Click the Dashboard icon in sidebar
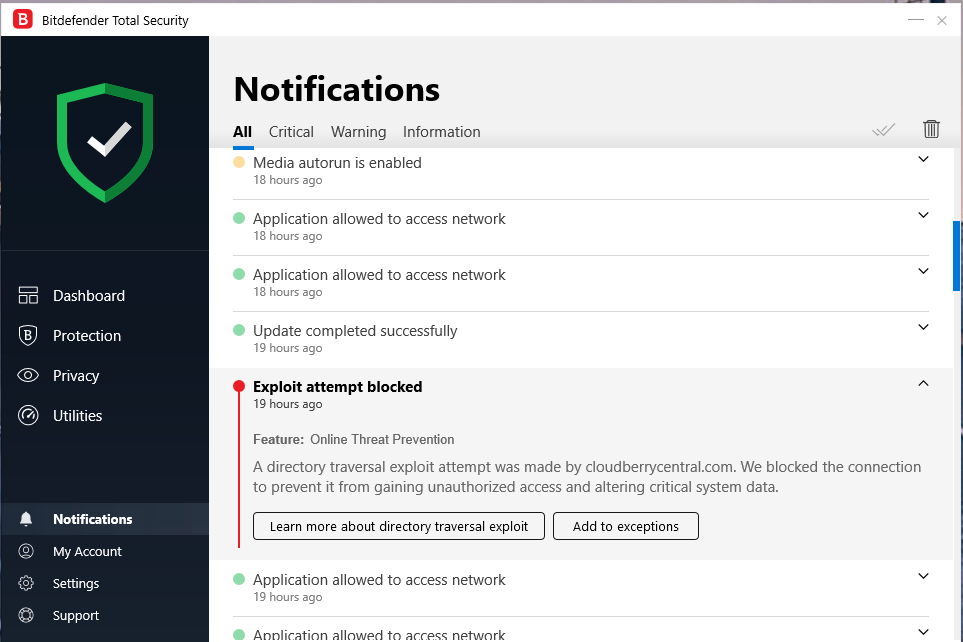The width and height of the screenshot is (963, 642). click(28, 296)
